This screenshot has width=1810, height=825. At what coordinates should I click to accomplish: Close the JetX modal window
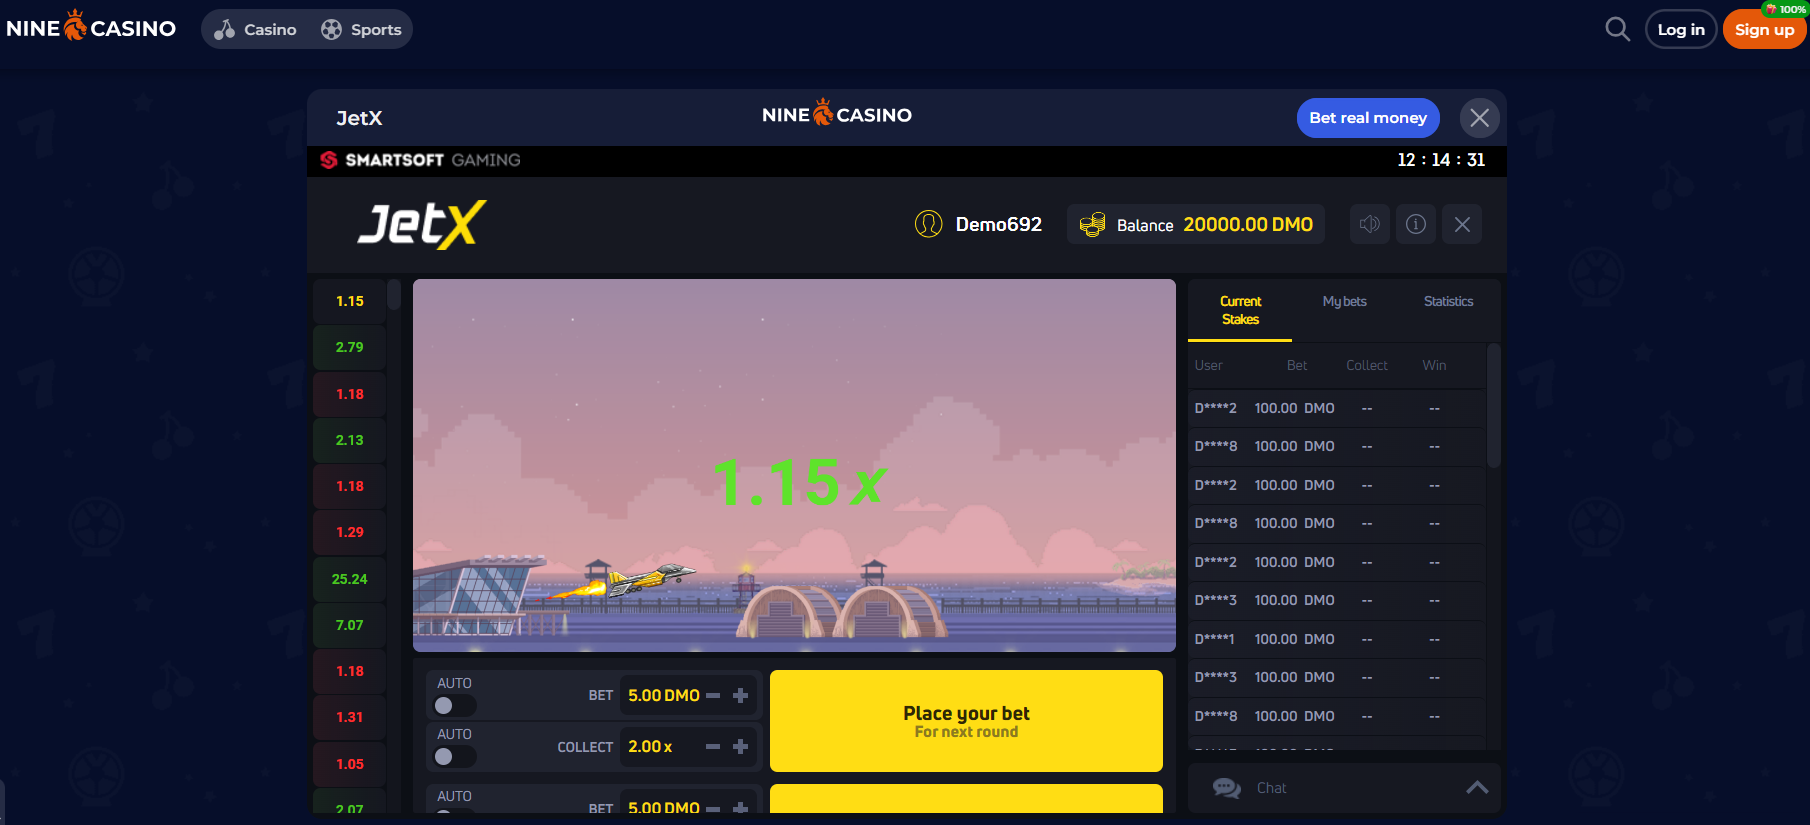(1480, 118)
